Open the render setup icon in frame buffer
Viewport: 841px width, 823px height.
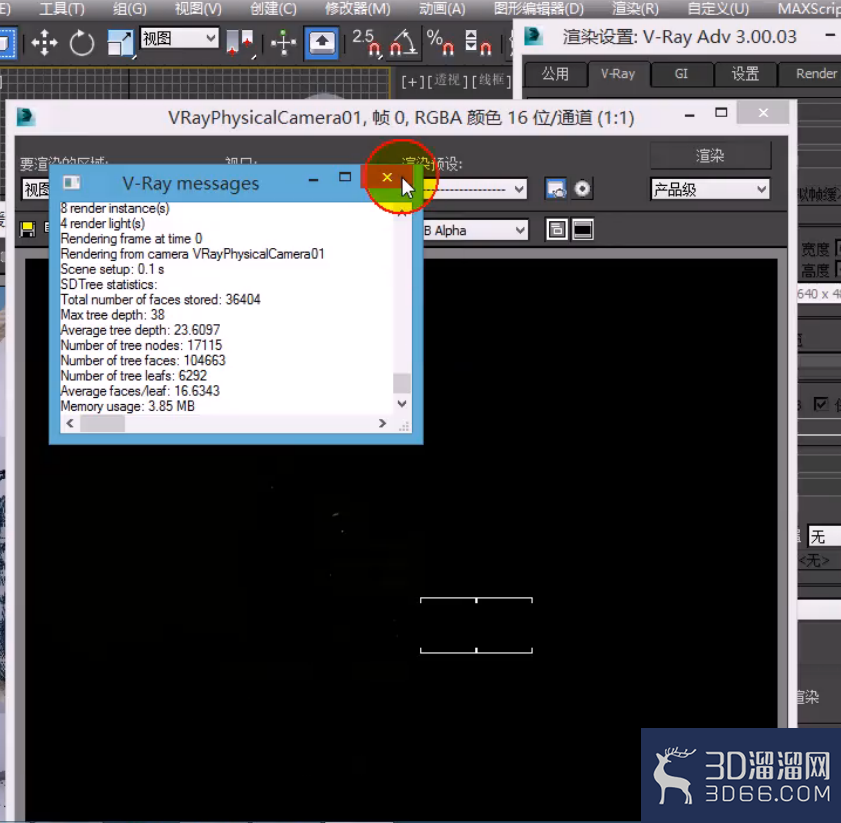555,189
